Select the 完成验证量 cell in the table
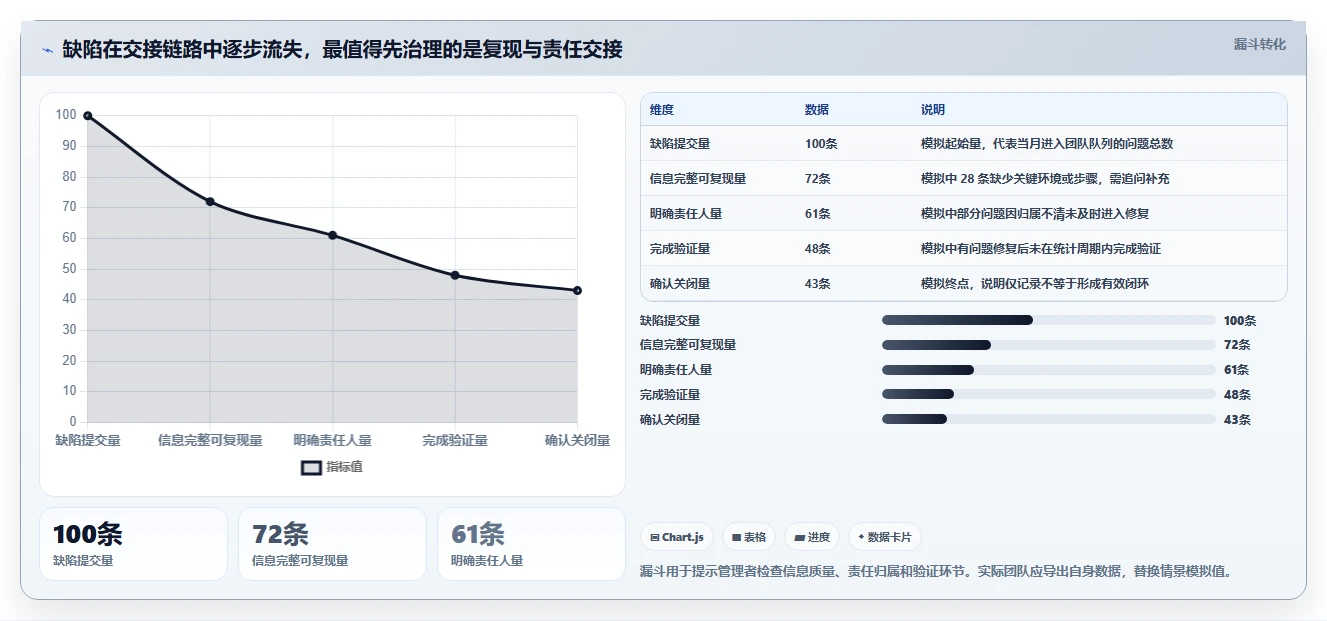The width and height of the screenshot is (1327, 621). click(x=680, y=249)
